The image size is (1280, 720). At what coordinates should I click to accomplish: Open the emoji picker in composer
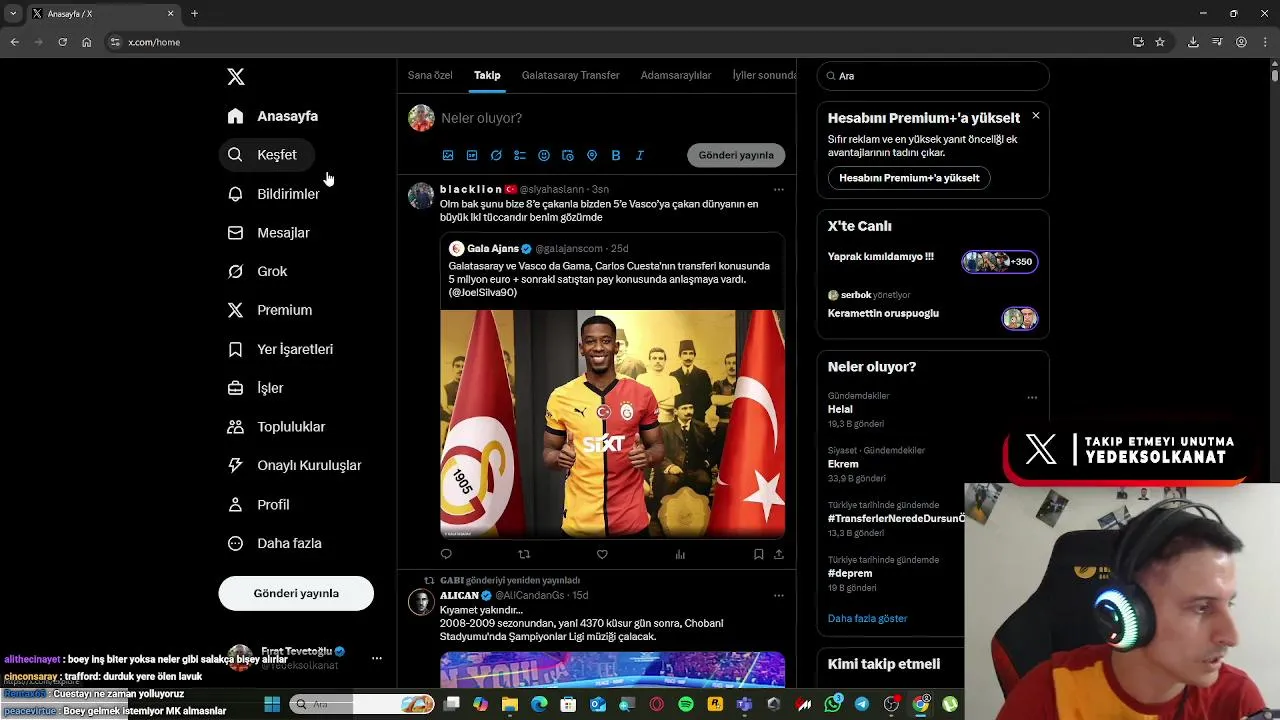[544, 155]
